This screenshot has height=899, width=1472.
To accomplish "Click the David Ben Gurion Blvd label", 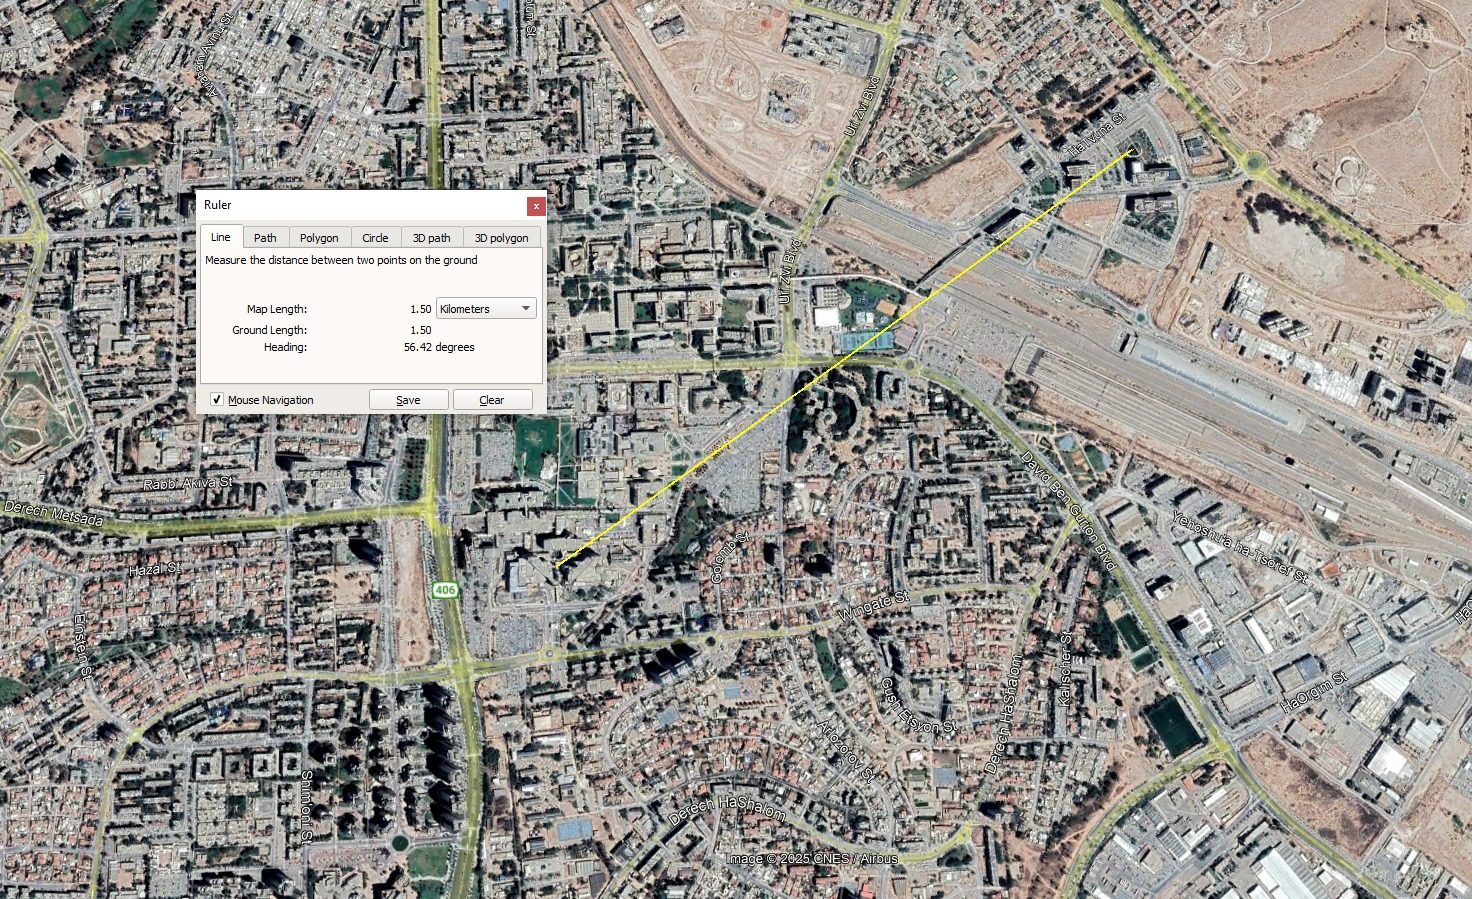I will click(x=1067, y=510).
